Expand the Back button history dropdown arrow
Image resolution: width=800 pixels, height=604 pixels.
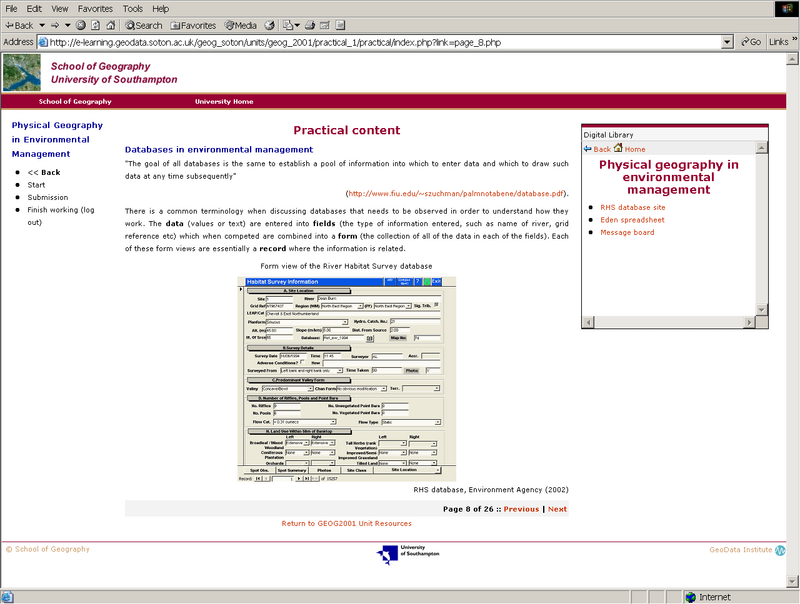tap(42, 25)
